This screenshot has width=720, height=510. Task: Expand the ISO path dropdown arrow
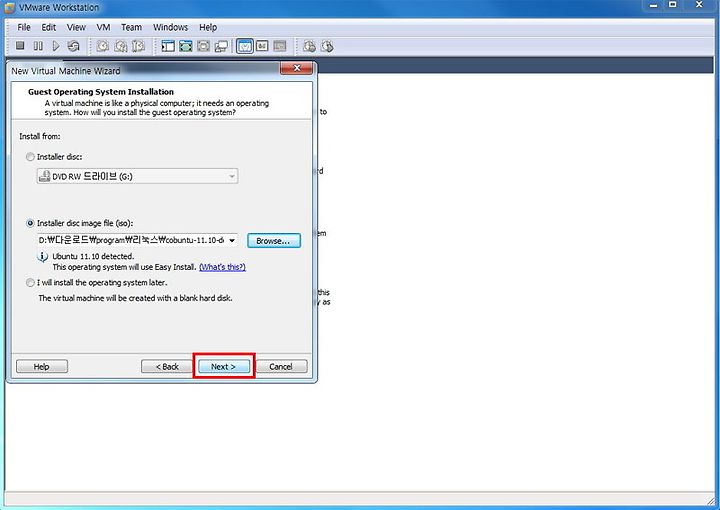pyautogui.click(x=232, y=240)
